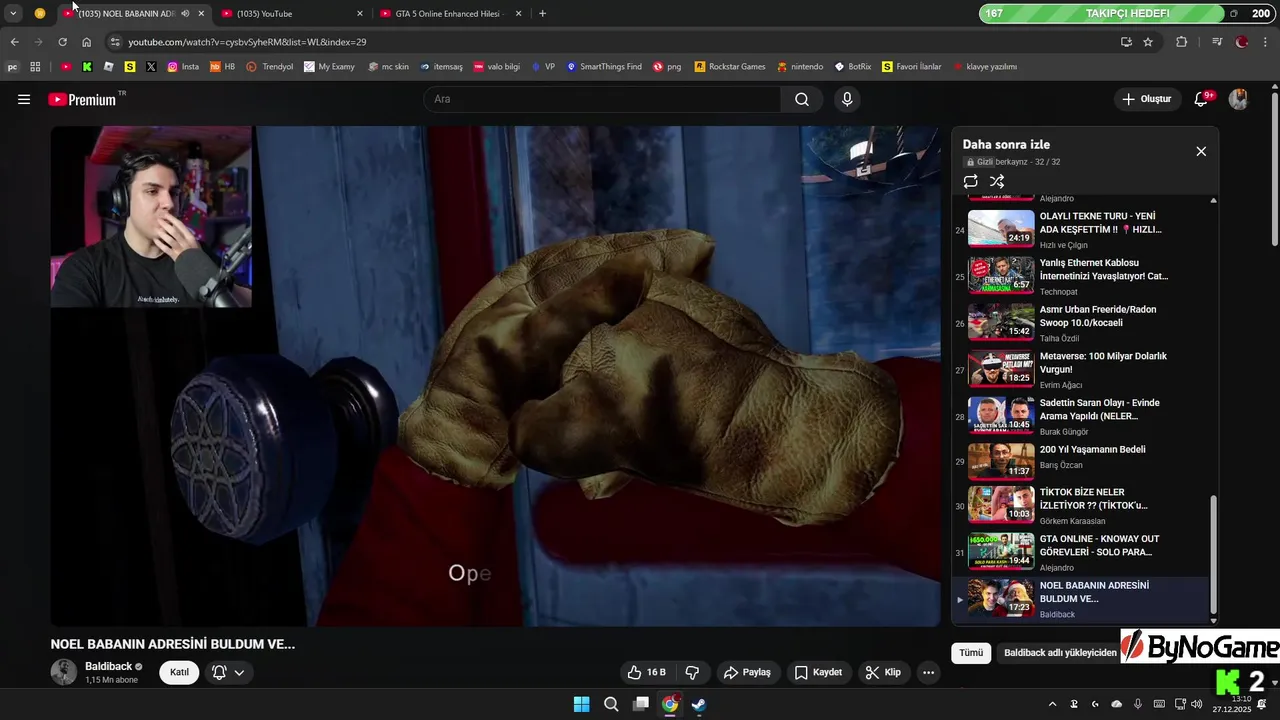Select Baldiback adlı yükleyiciden filter chip
This screenshot has height=720, width=1280.
(1060, 652)
